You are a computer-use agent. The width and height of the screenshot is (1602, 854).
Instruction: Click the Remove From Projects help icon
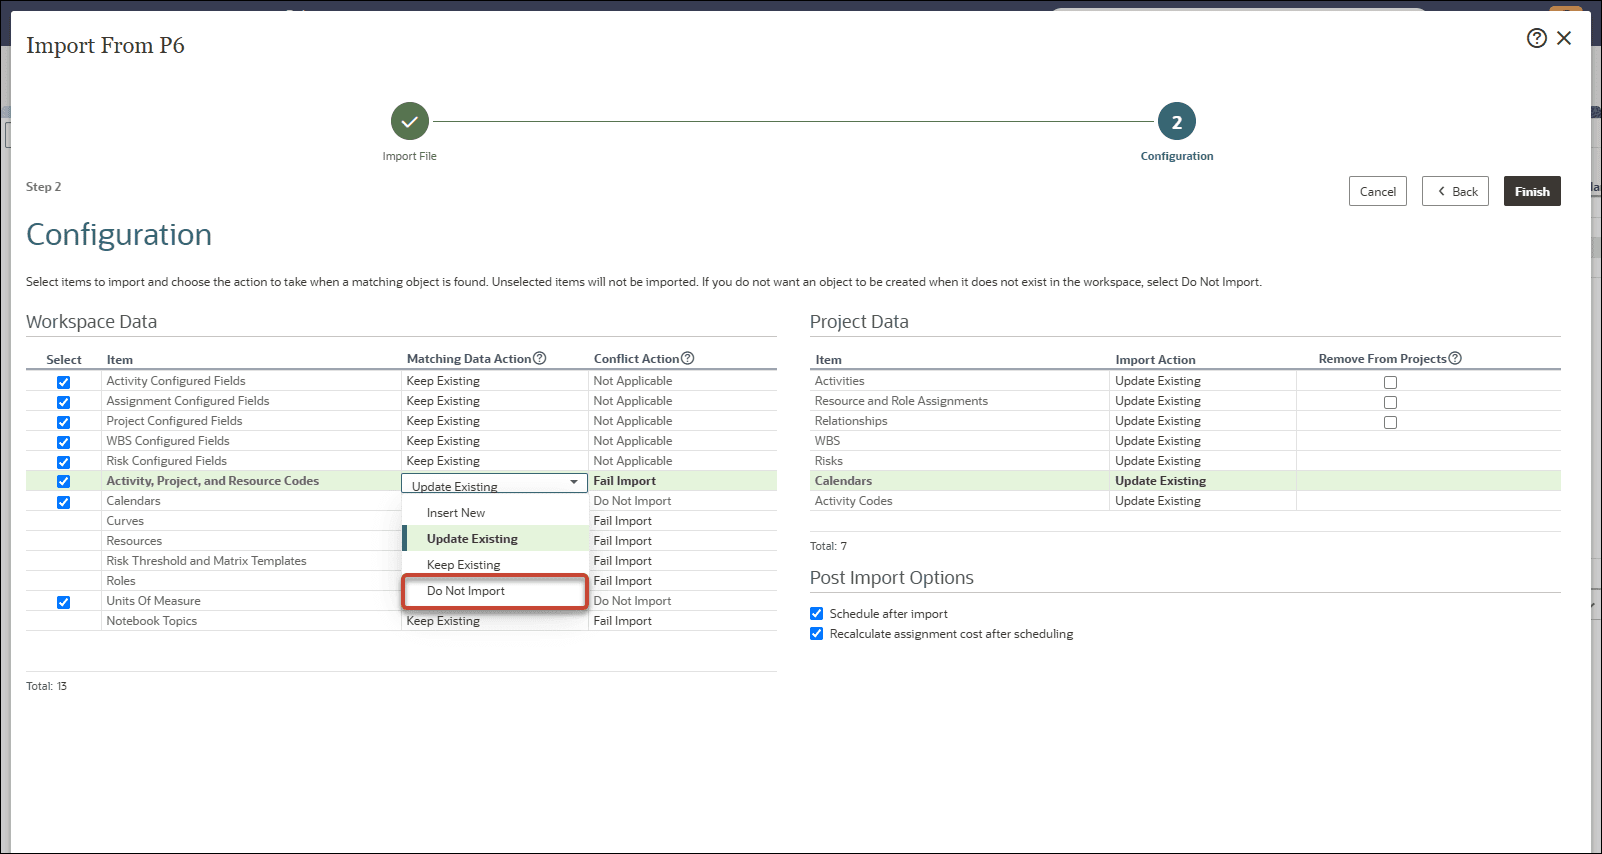(1455, 358)
